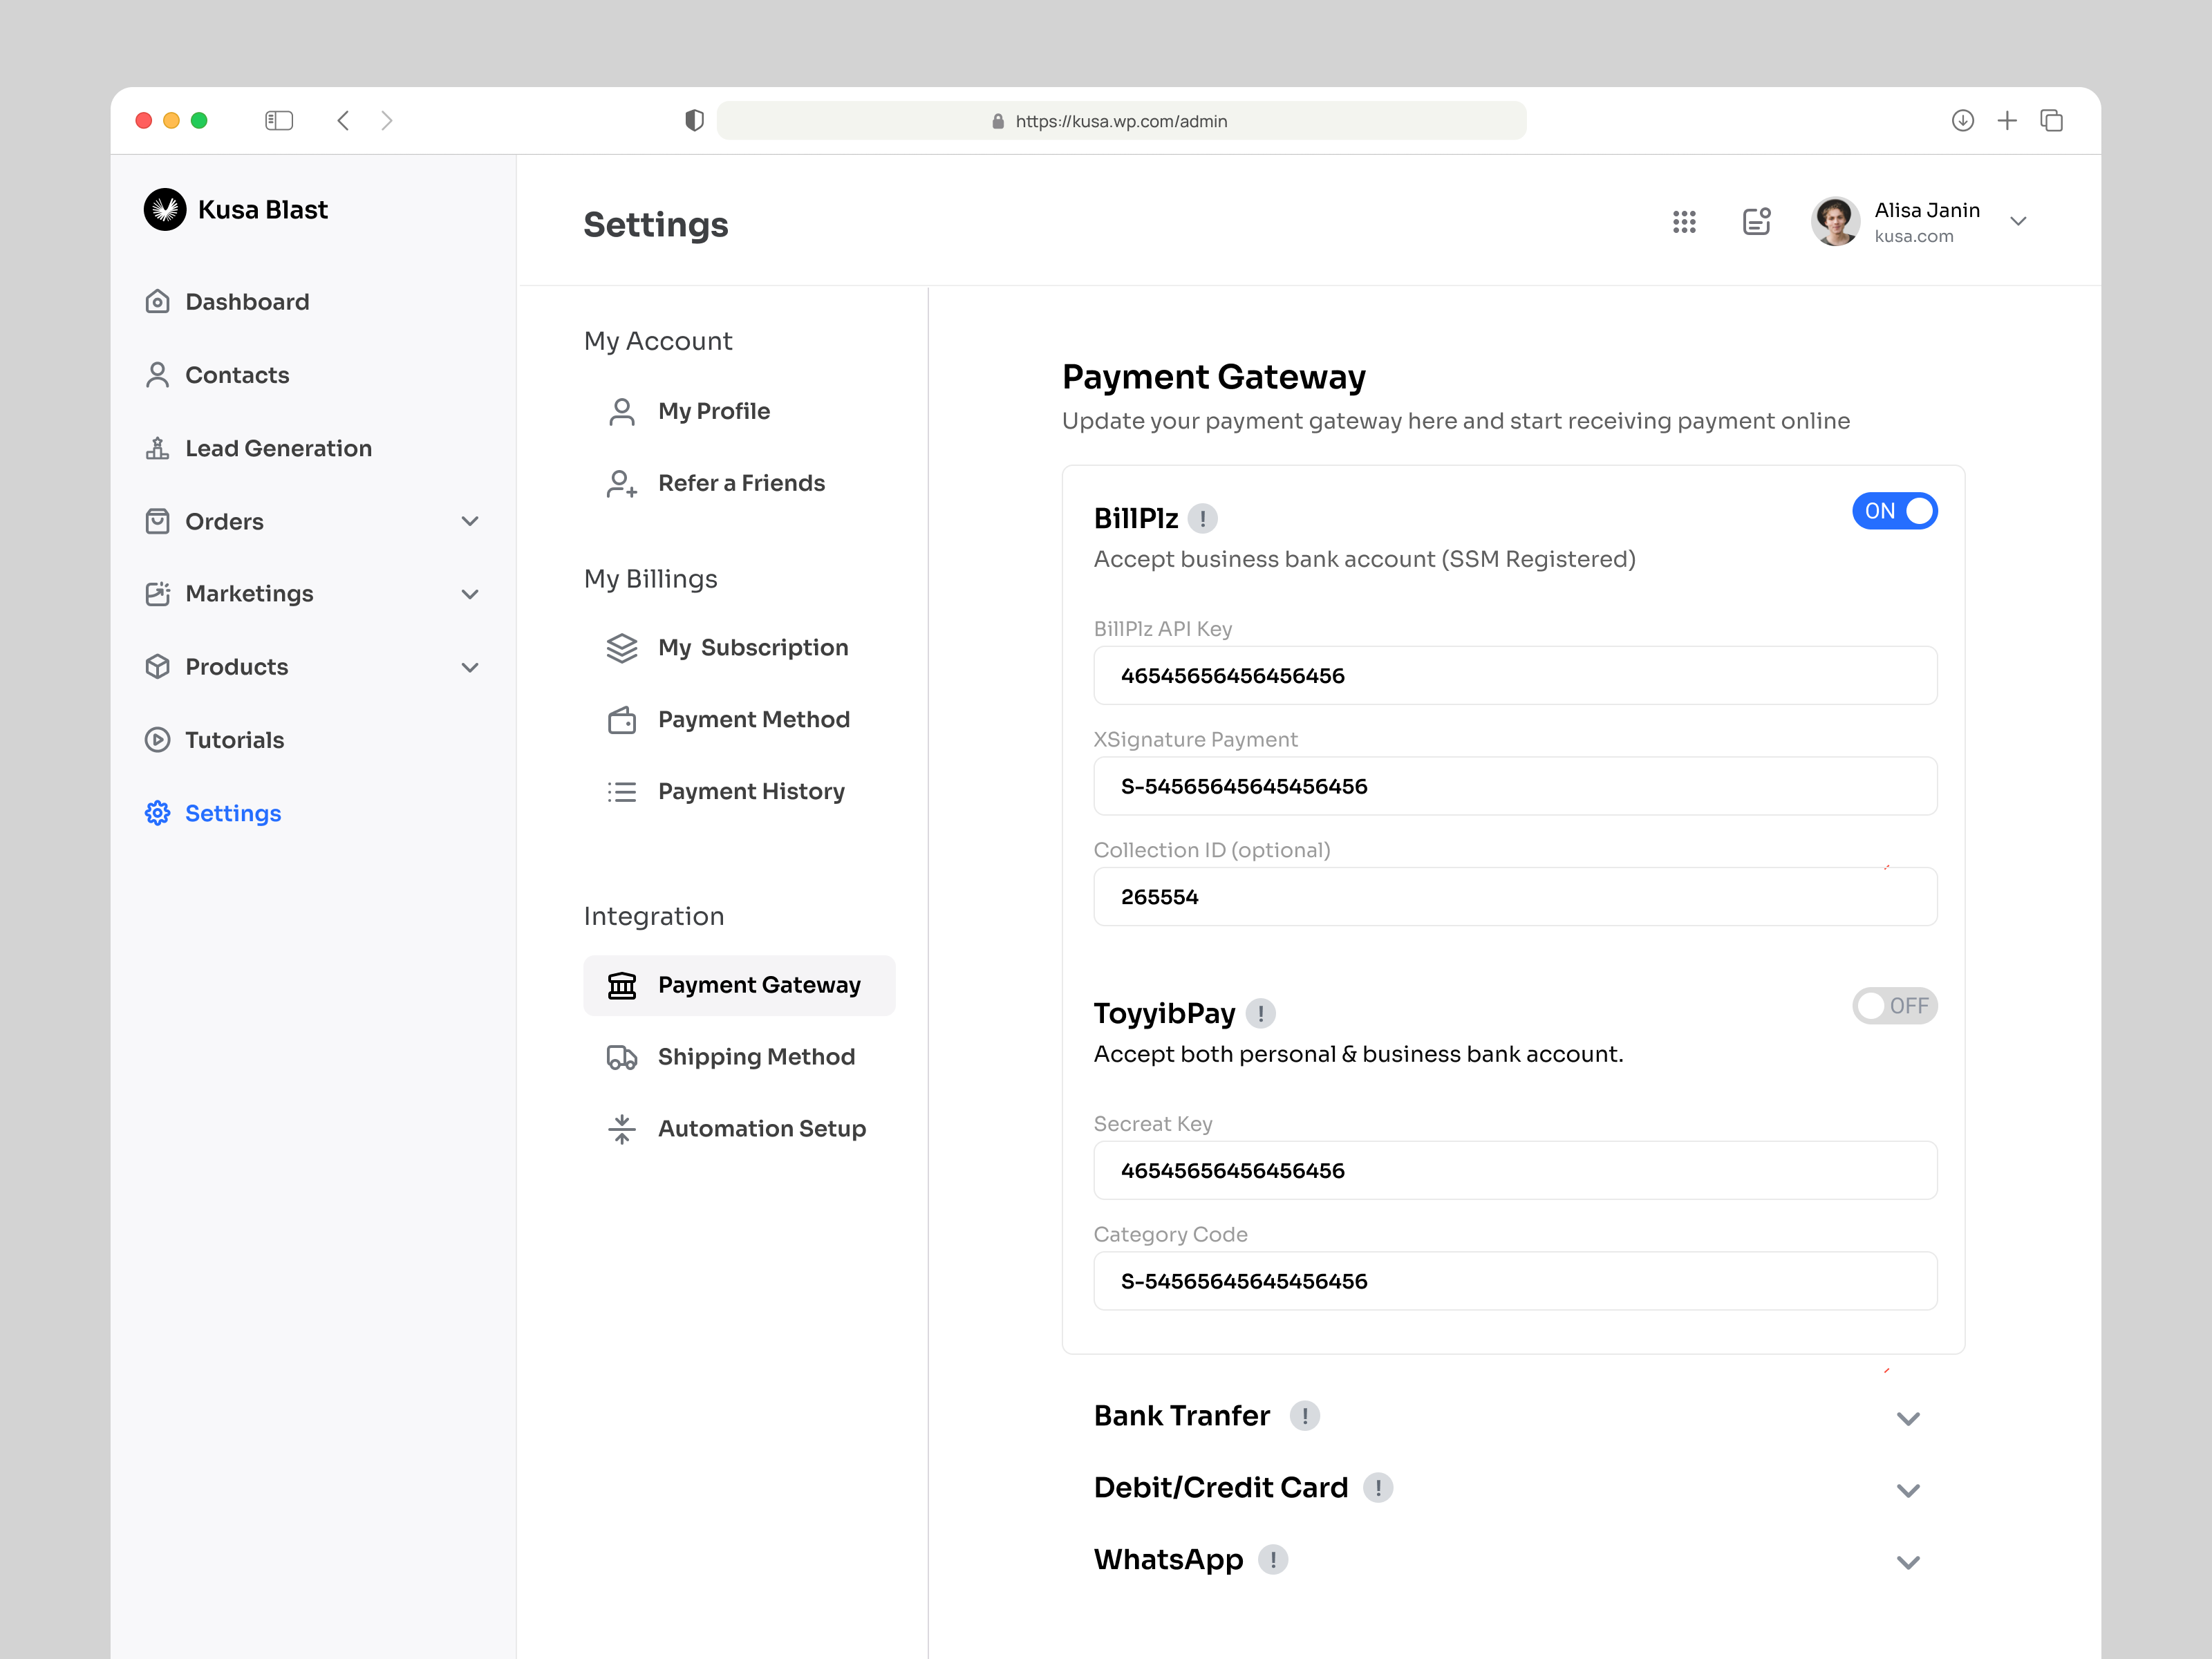Click Refer a Friends
This screenshot has height=1659, width=2212.
(x=740, y=483)
